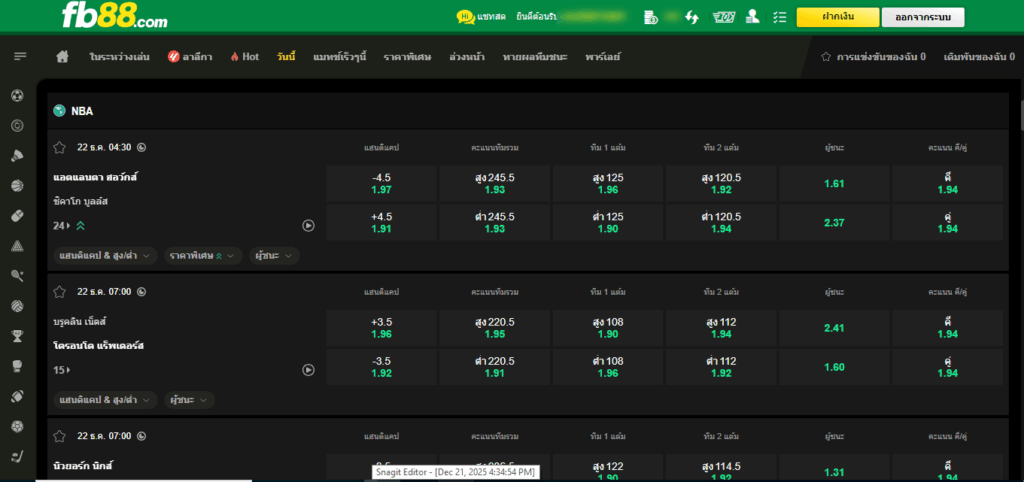Open the Hot tab
This screenshot has height=482, width=1024.
(x=245, y=57)
